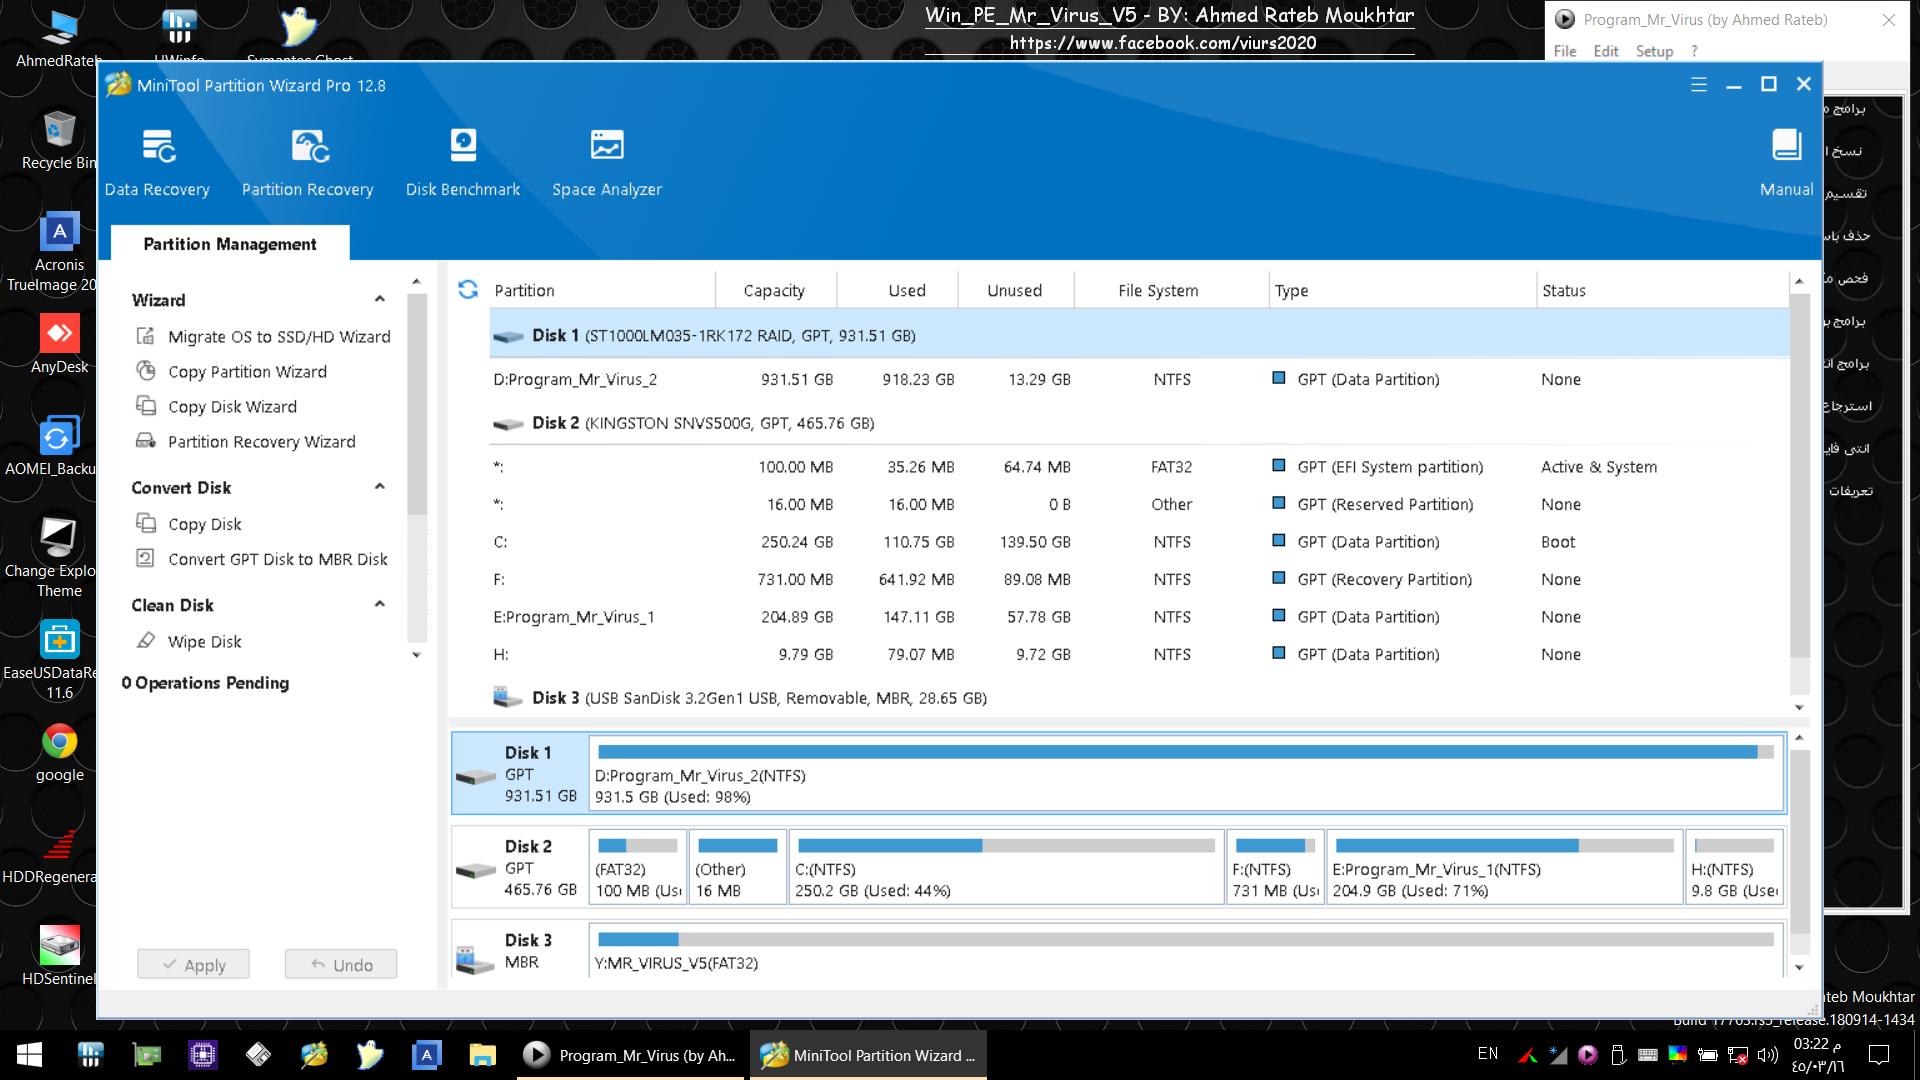Select the FAT32 EFI System partition row
The image size is (1920, 1080).
[1139, 467]
